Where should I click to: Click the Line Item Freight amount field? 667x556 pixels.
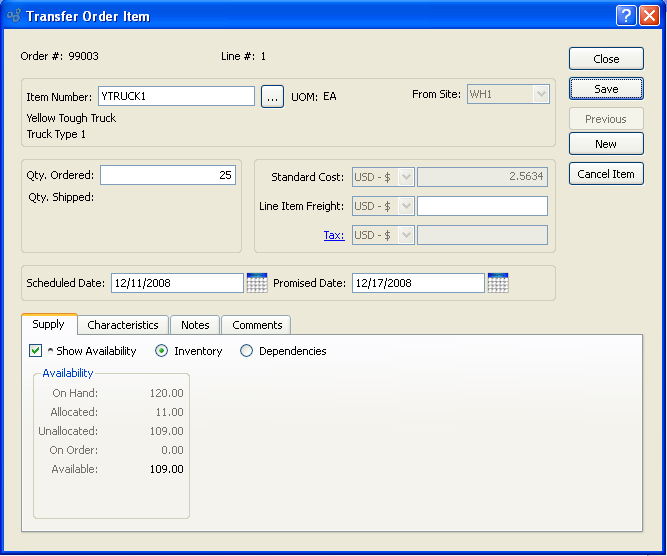pos(482,206)
